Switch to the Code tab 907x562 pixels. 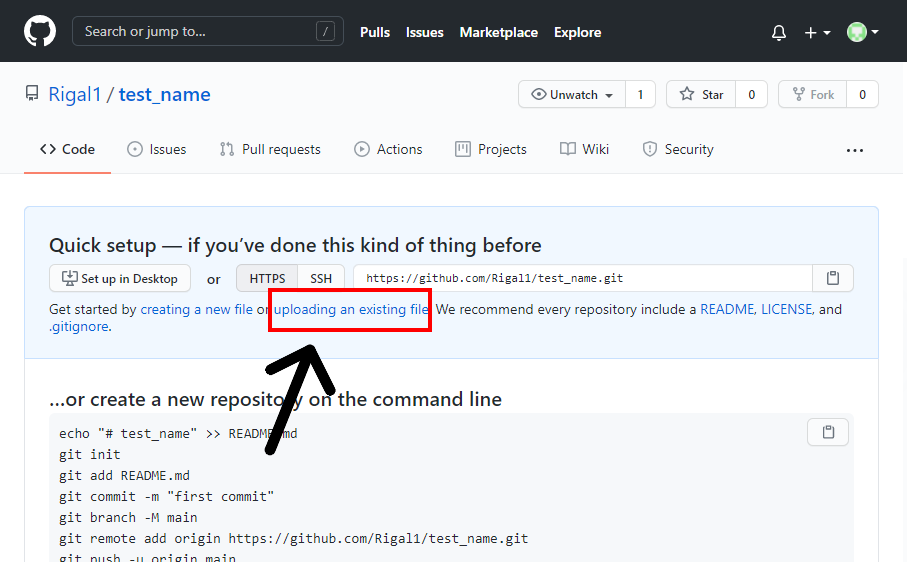[x=67, y=149]
